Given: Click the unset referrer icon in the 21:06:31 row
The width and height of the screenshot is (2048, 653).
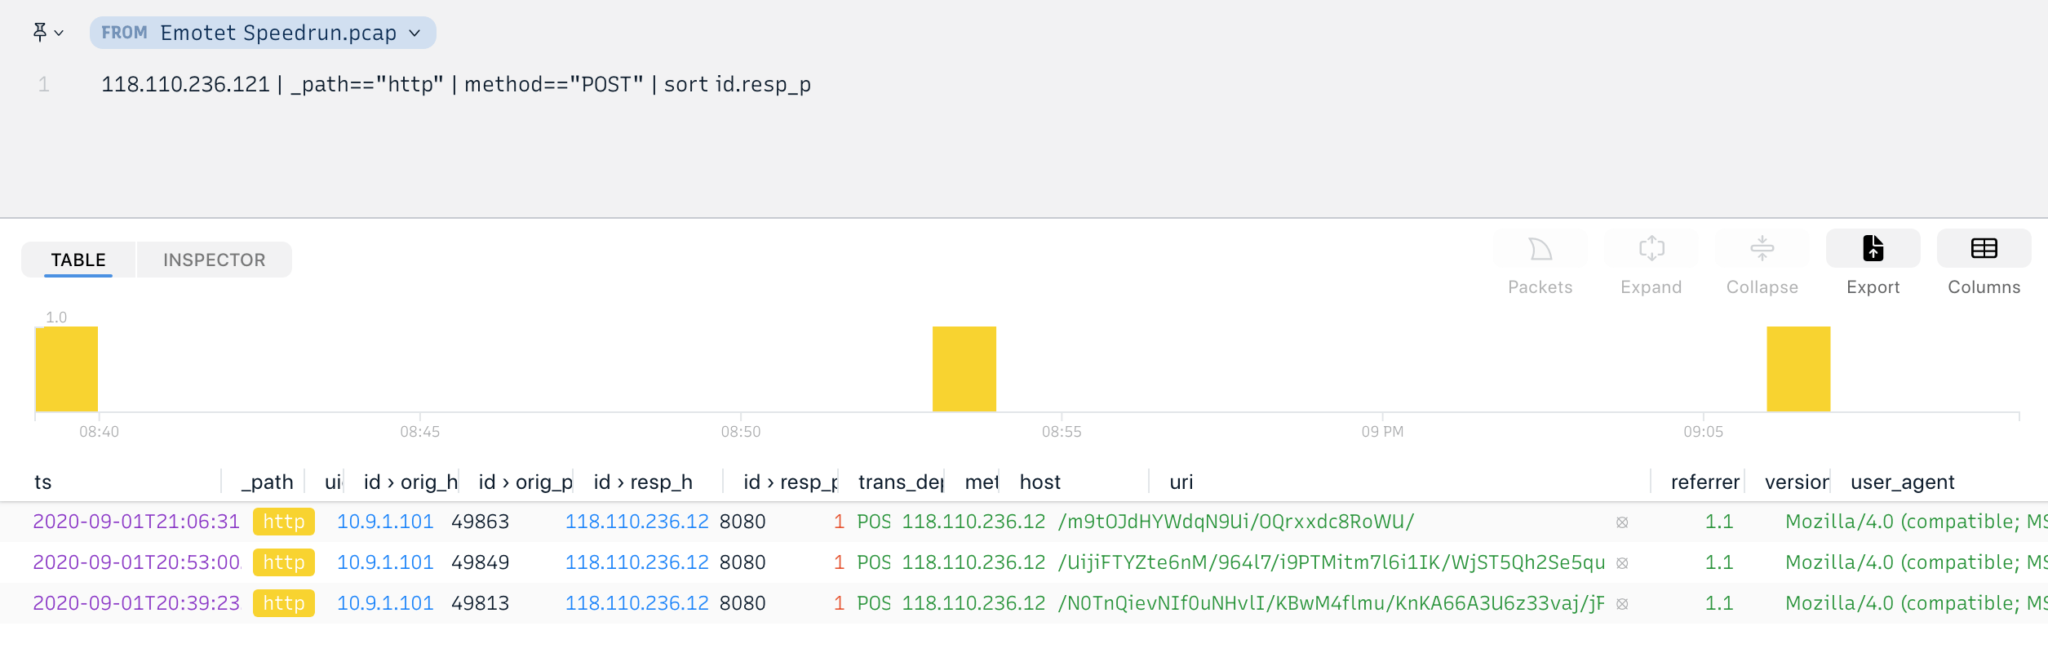Looking at the screenshot, I should coord(1622,522).
